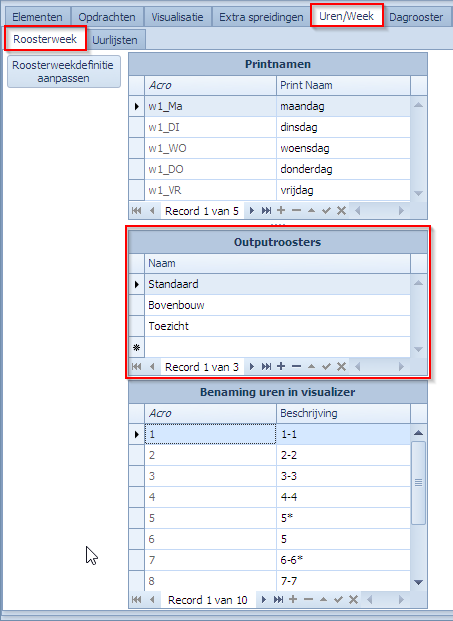Screen dimensions: 453x621
Task: Open the Visualisatie tab
Action: (177, 17)
